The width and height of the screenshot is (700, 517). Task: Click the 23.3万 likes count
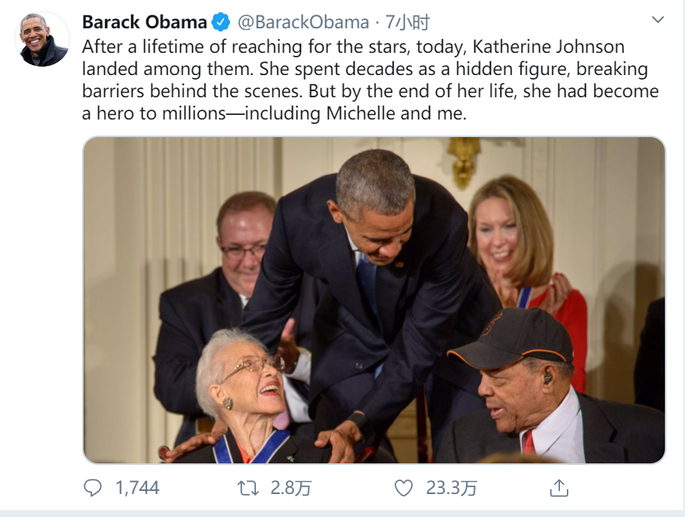pyautogui.click(x=449, y=488)
